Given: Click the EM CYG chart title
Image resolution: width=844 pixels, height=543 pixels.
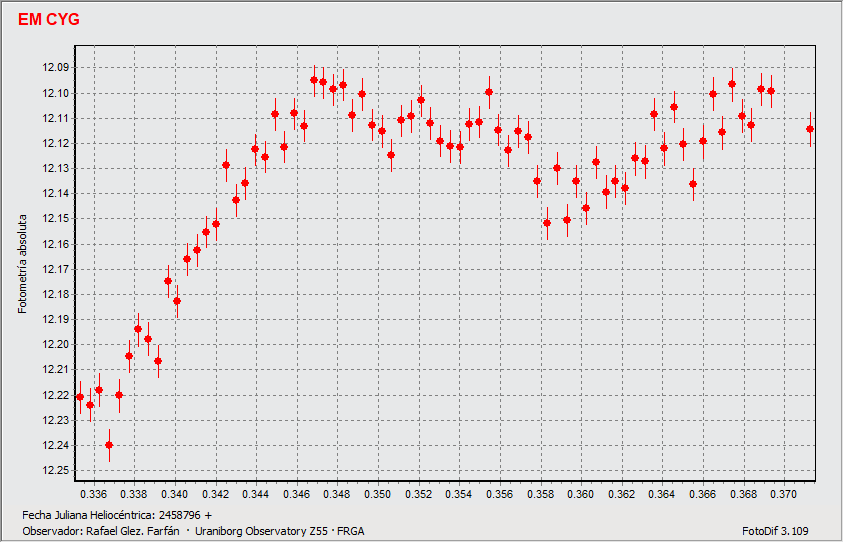Looking at the screenshot, I should 48,19.
